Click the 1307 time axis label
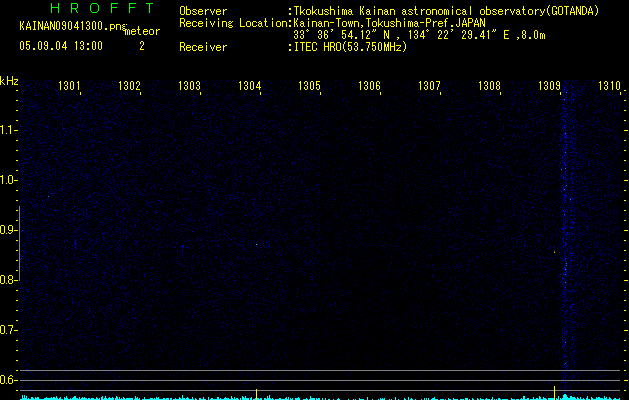 click(x=429, y=86)
